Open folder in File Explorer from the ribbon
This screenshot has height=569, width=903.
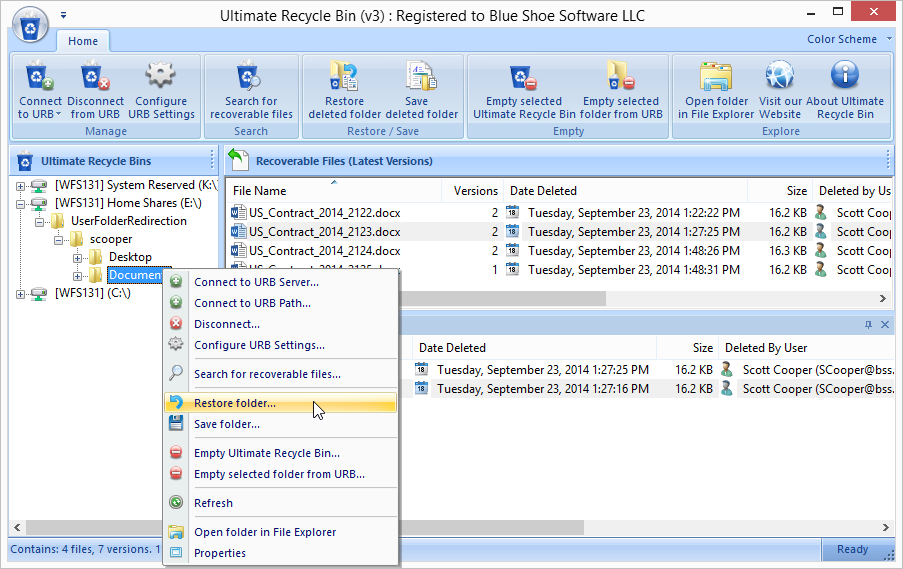click(x=716, y=77)
